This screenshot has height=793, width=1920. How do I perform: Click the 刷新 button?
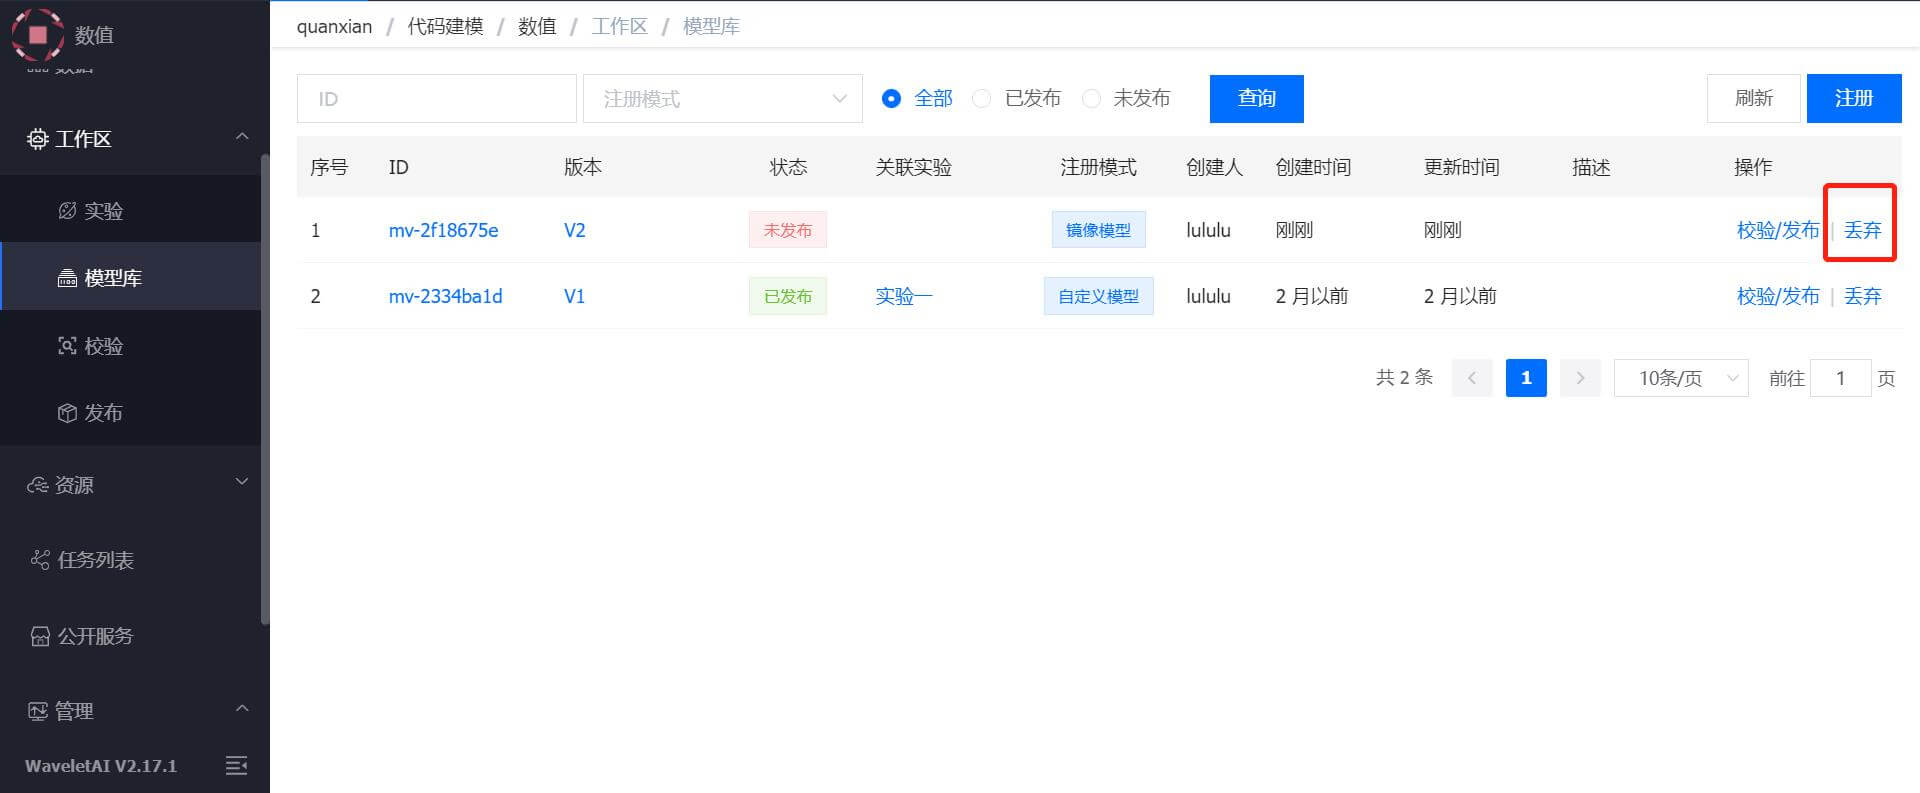tap(1753, 98)
